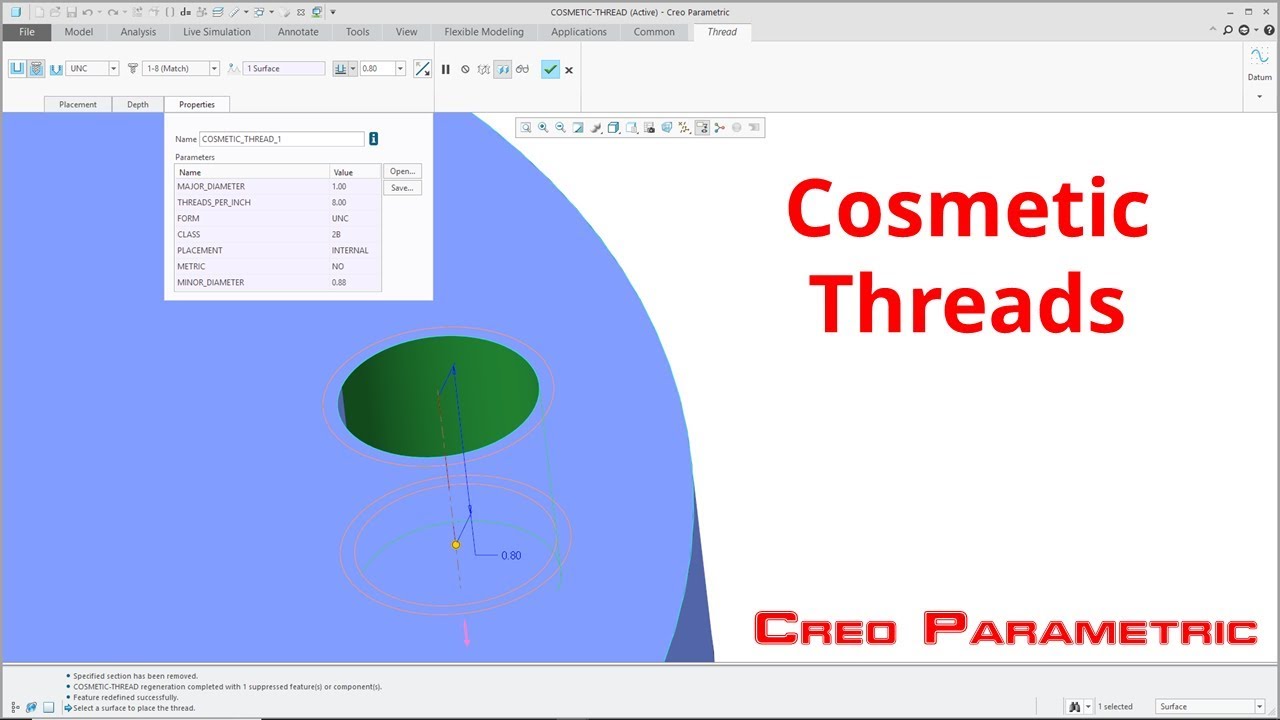The height and width of the screenshot is (720, 1280).
Task: Click the COSMETIC_THREAD_1 name field
Action: click(x=282, y=139)
